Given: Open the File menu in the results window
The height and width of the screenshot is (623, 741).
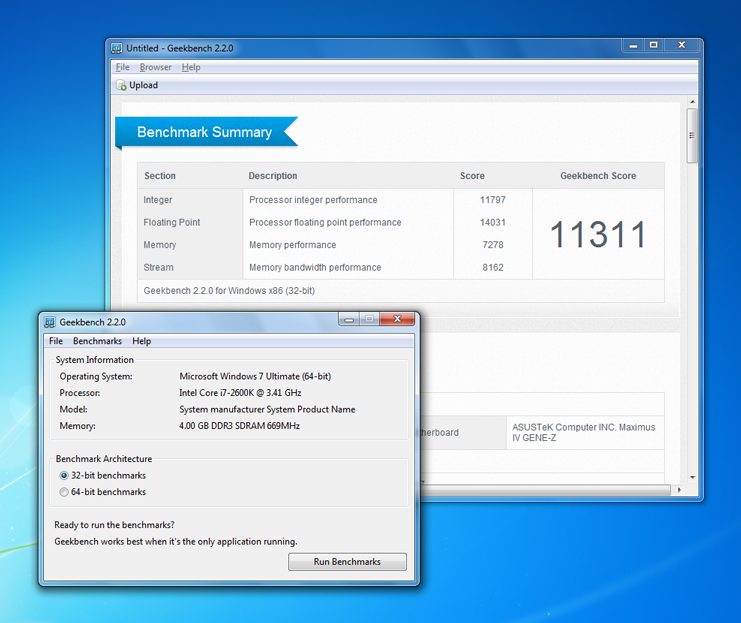Looking at the screenshot, I should point(122,67).
